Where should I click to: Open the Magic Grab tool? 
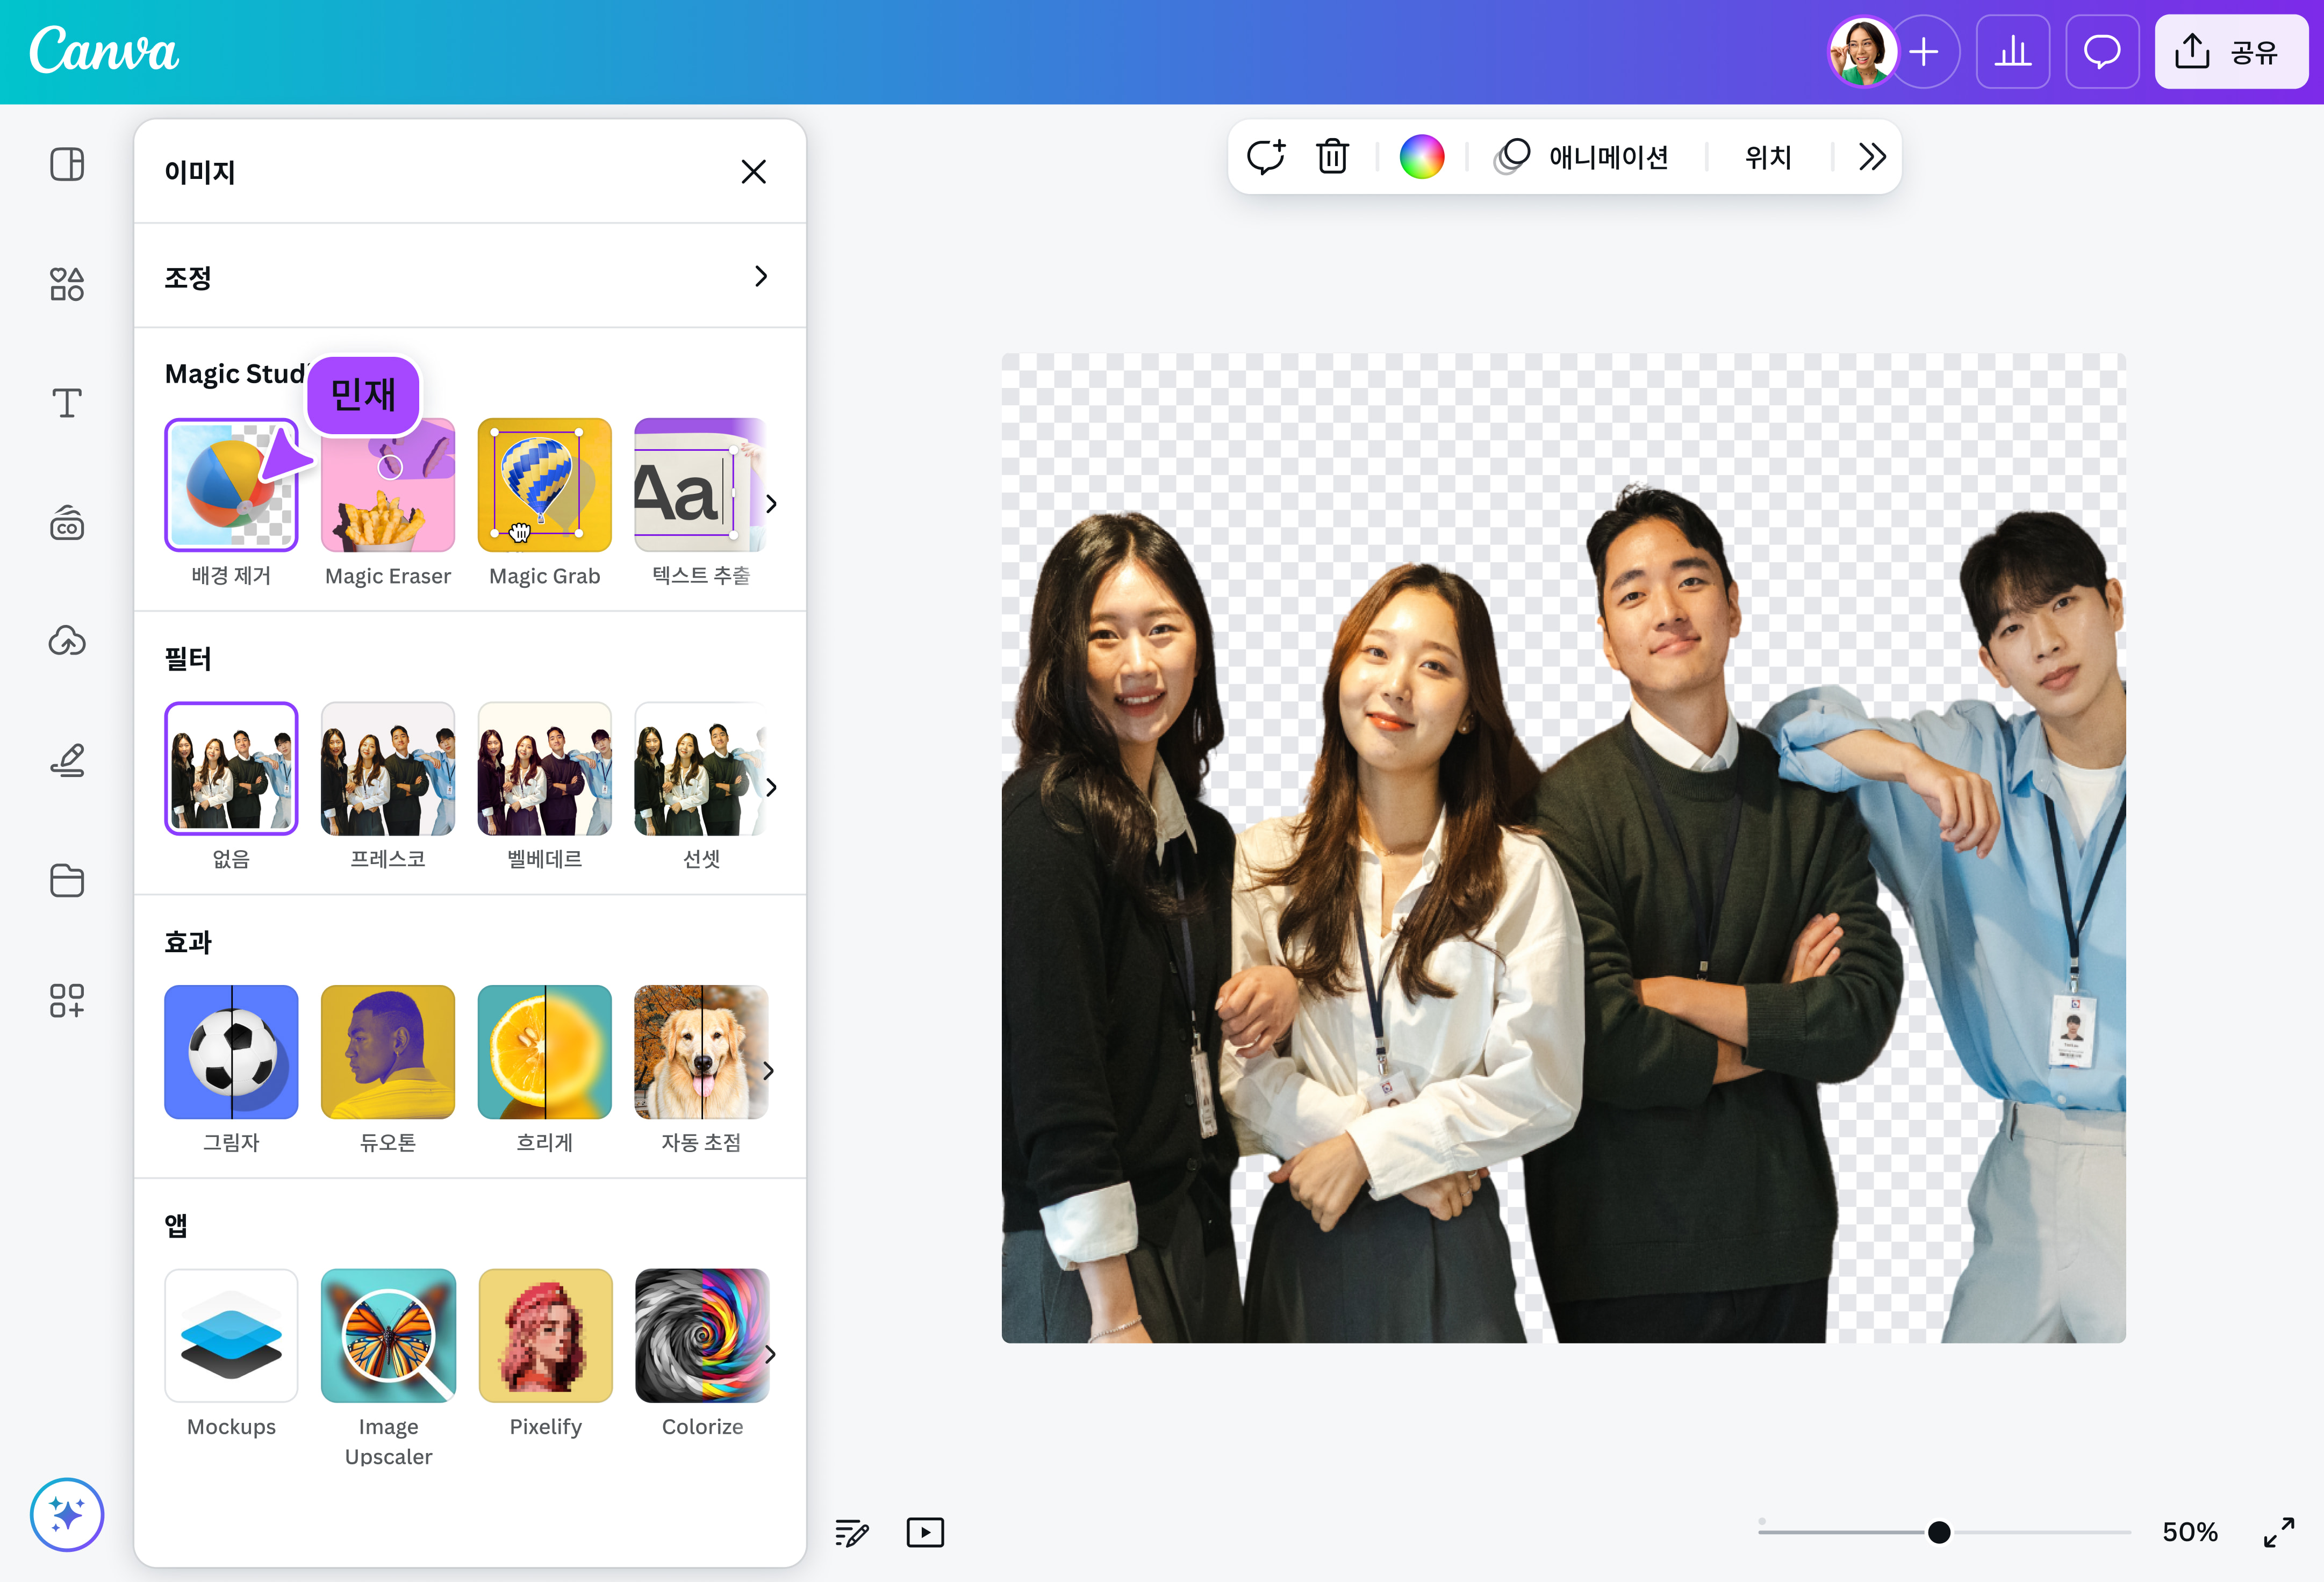[544, 485]
